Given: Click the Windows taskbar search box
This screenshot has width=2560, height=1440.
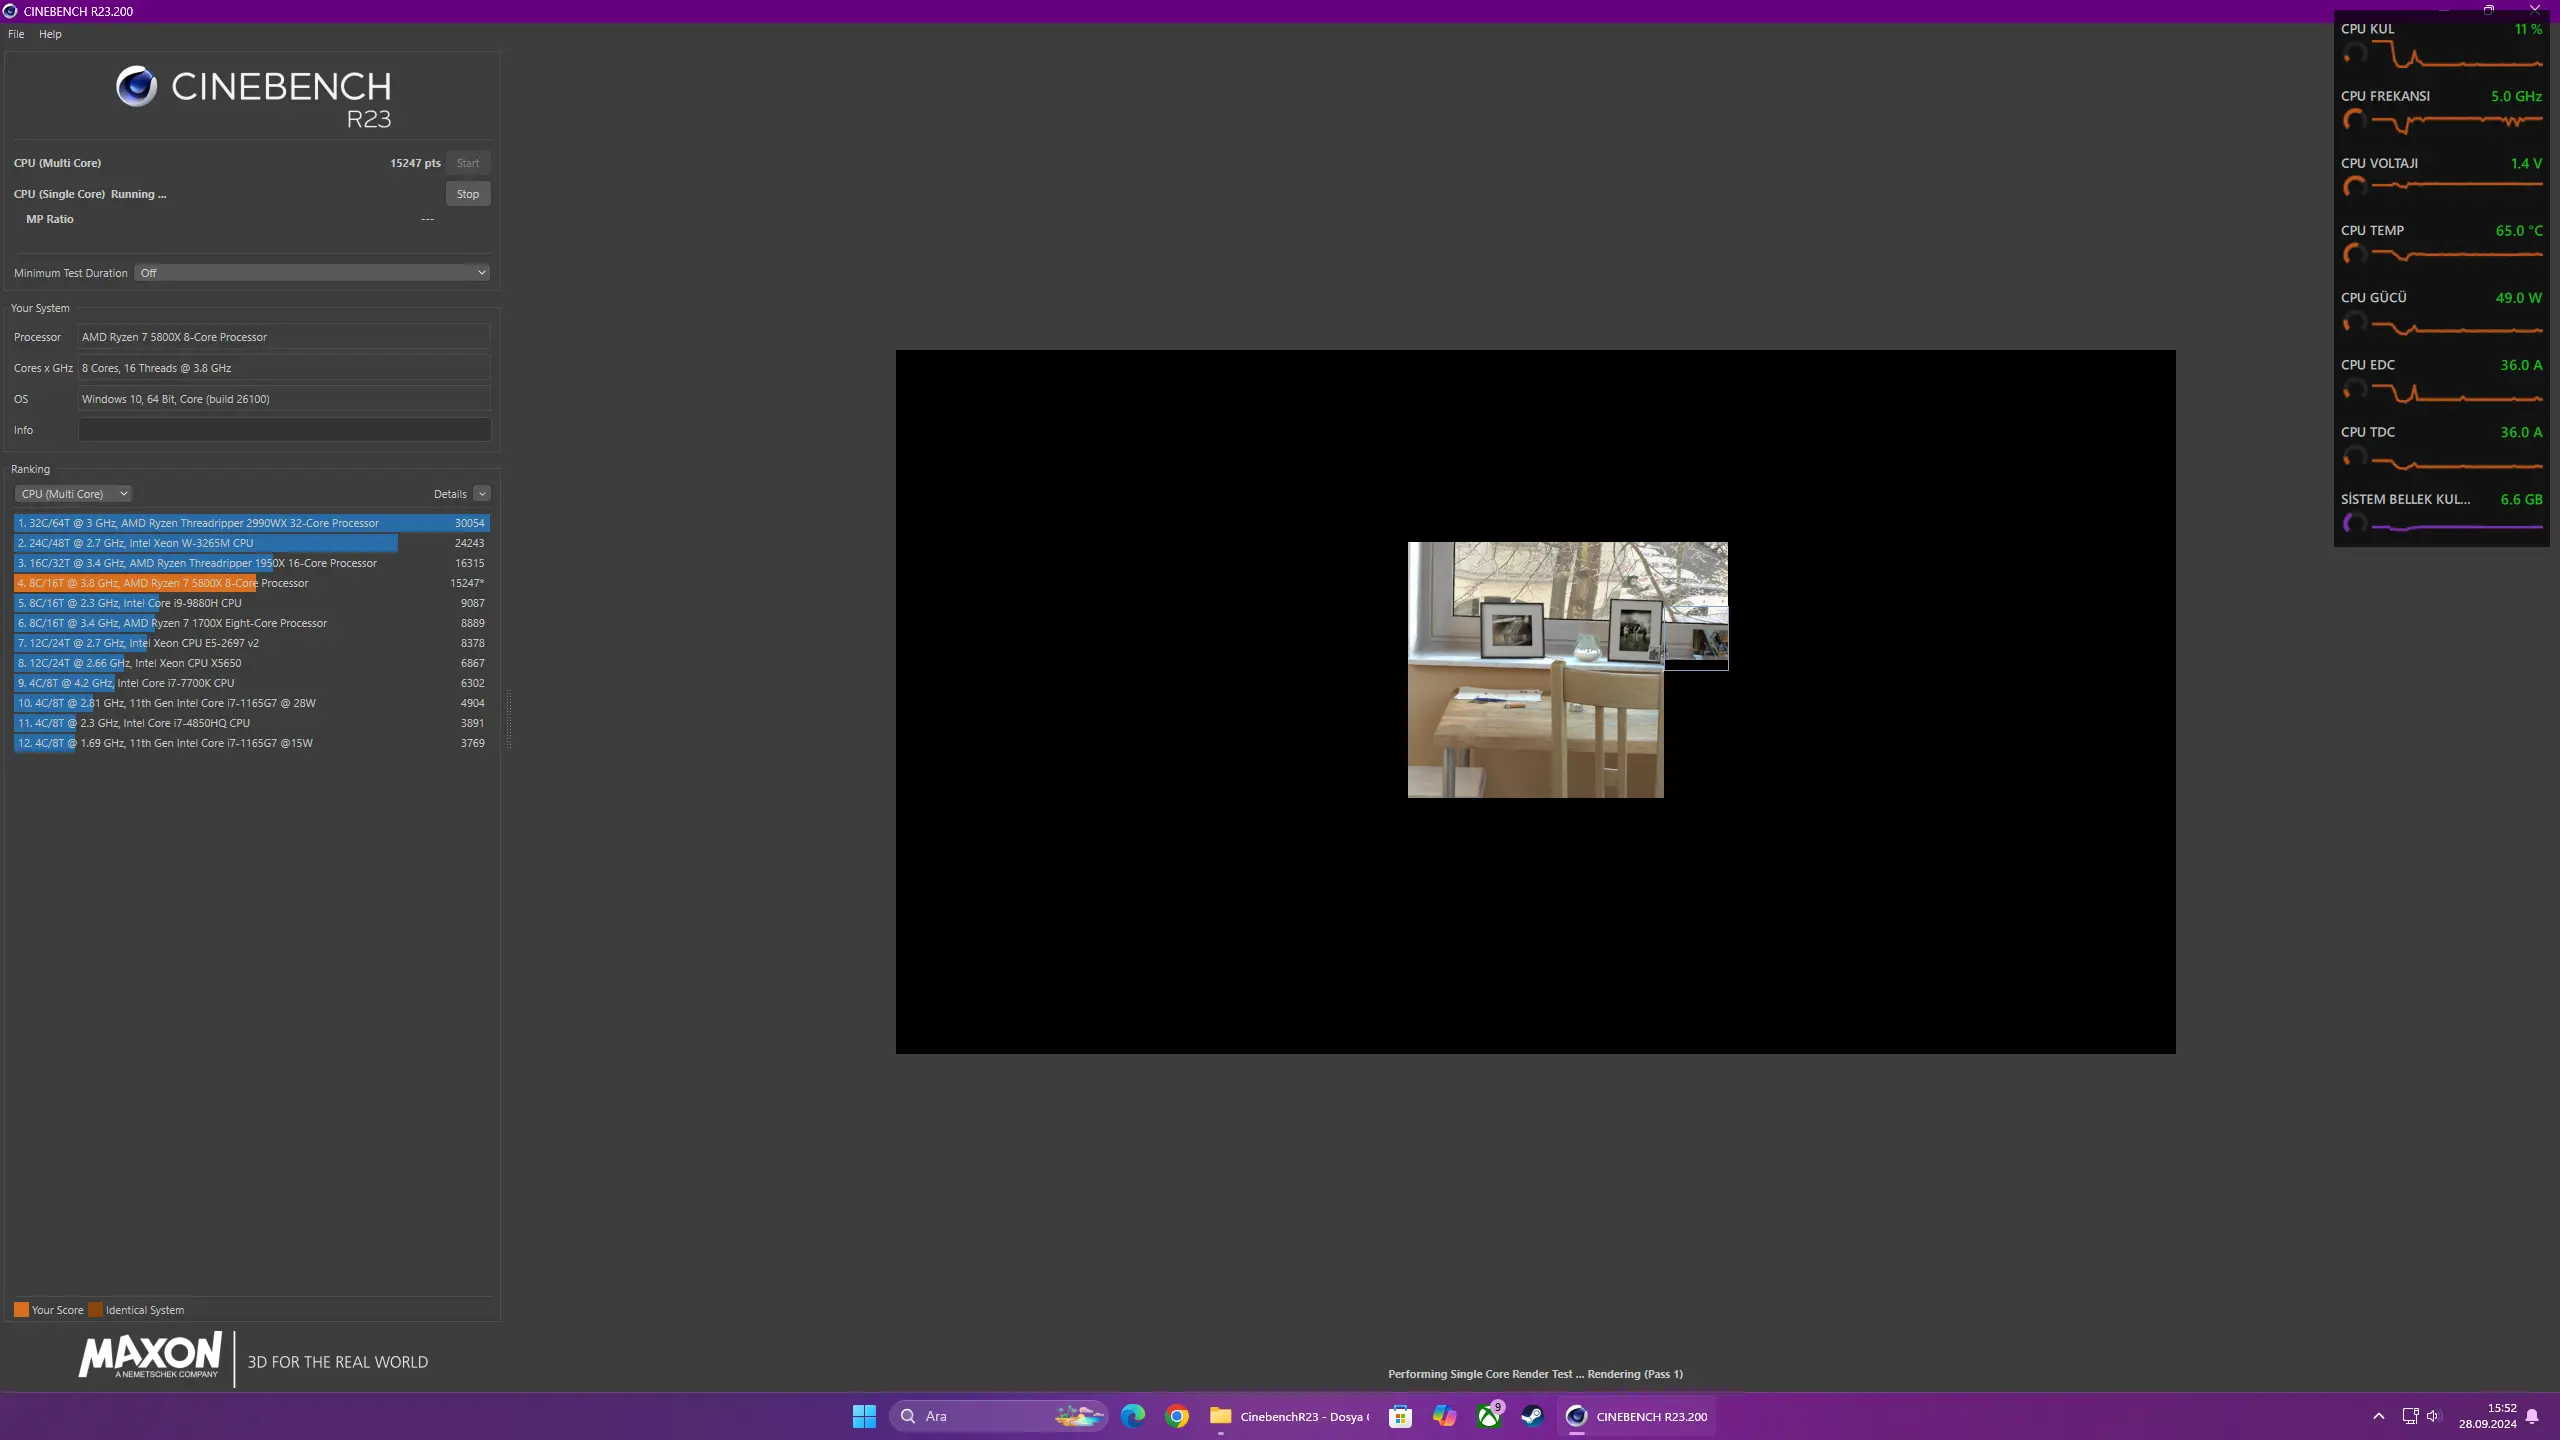Looking at the screenshot, I should click(998, 1416).
